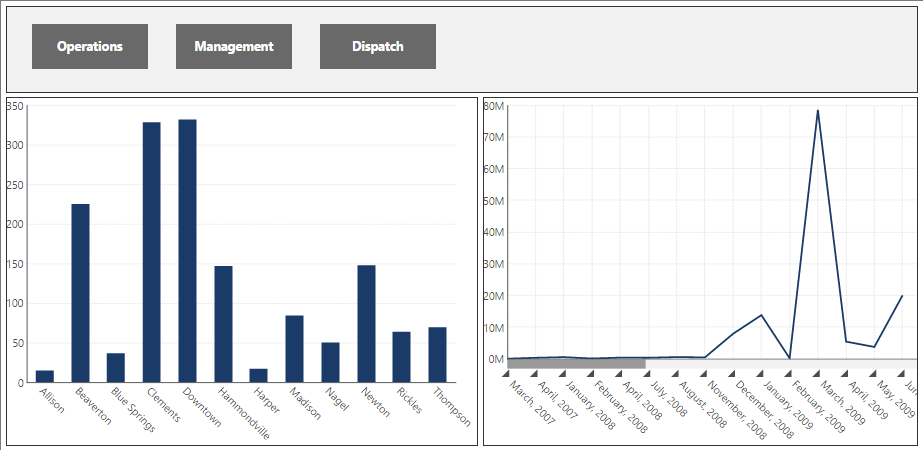Click the line point at December, 2008

point(733,334)
